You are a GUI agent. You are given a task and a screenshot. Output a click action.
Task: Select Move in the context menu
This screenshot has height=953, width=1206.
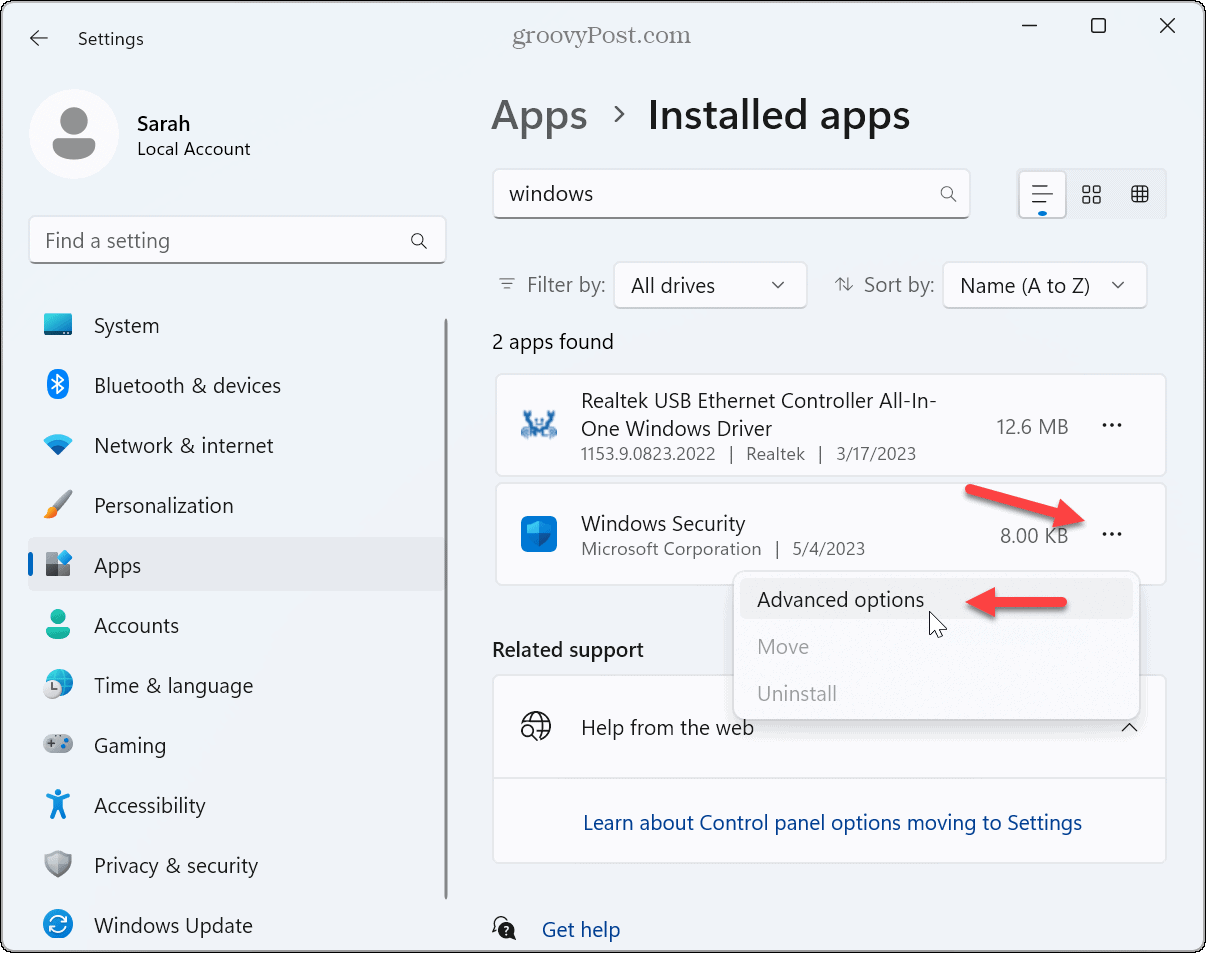(936, 646)
